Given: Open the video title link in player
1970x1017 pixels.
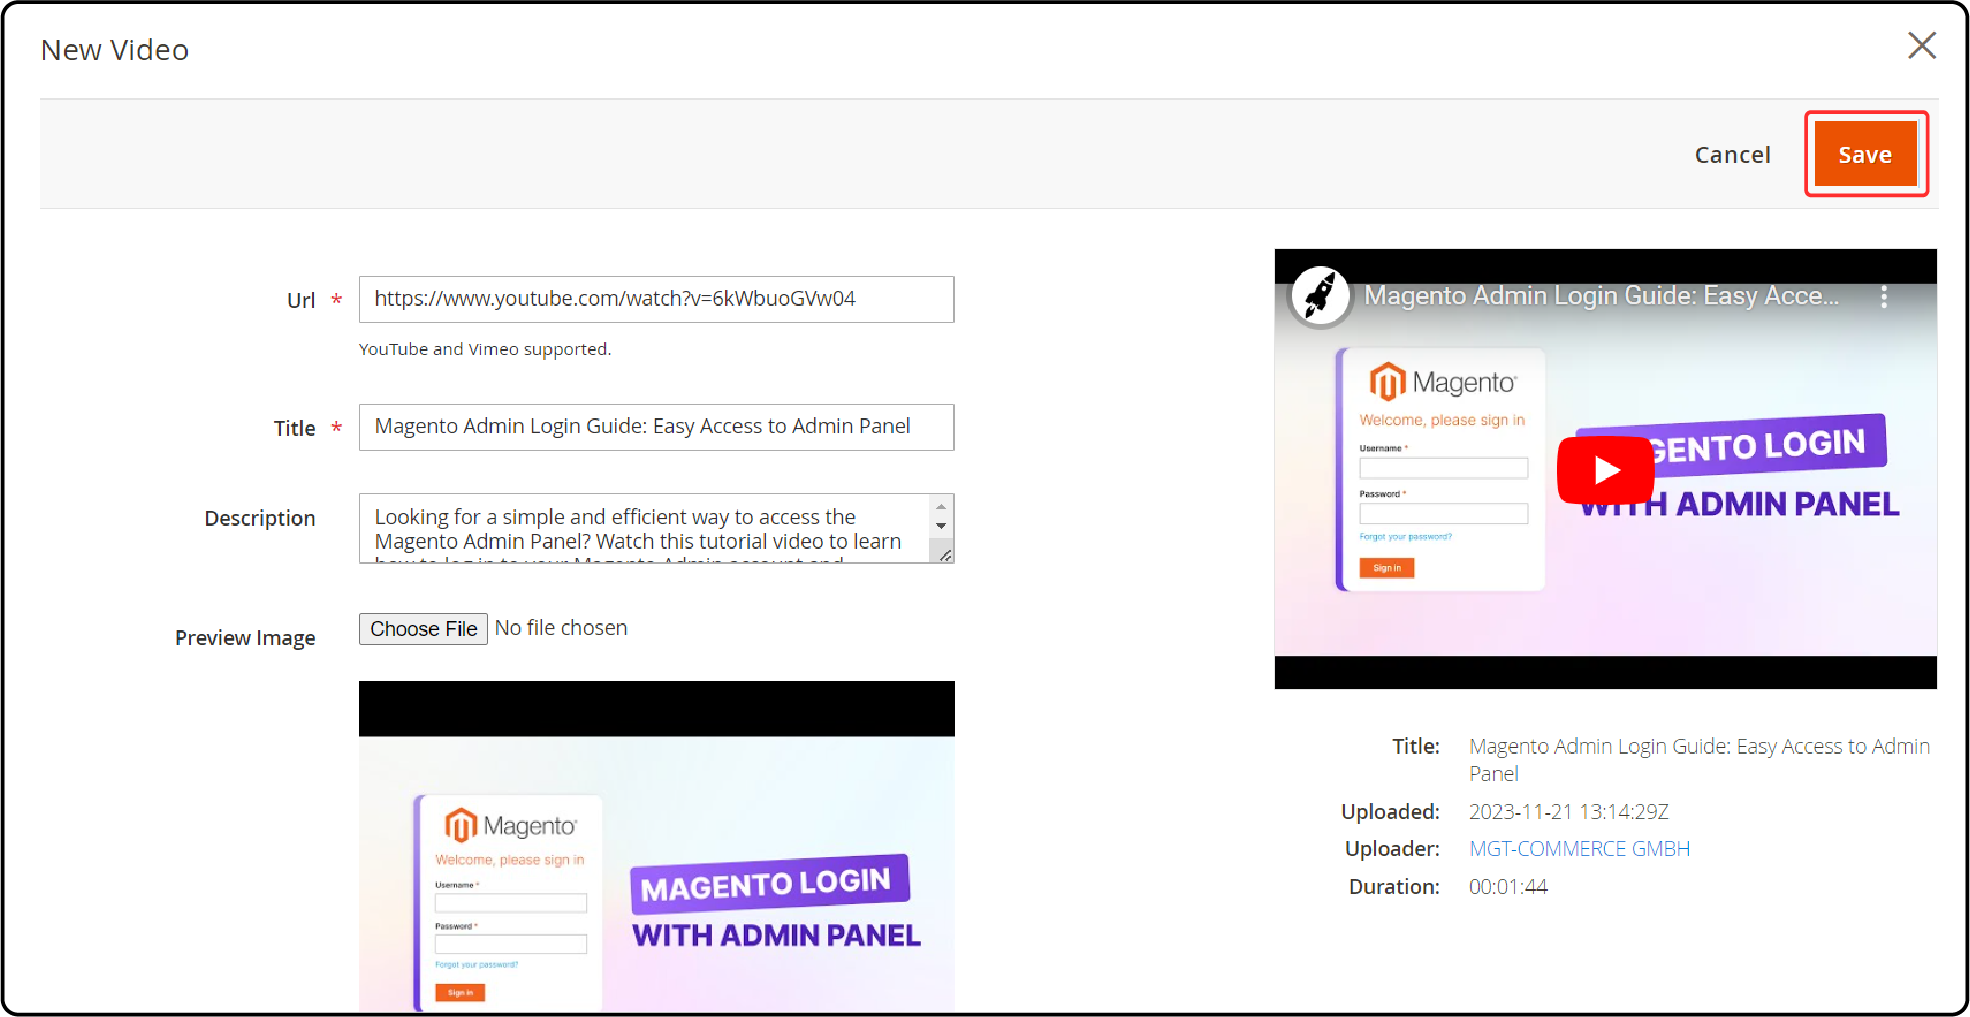Looking at the screenshot, I should [x=1601, y=296].
